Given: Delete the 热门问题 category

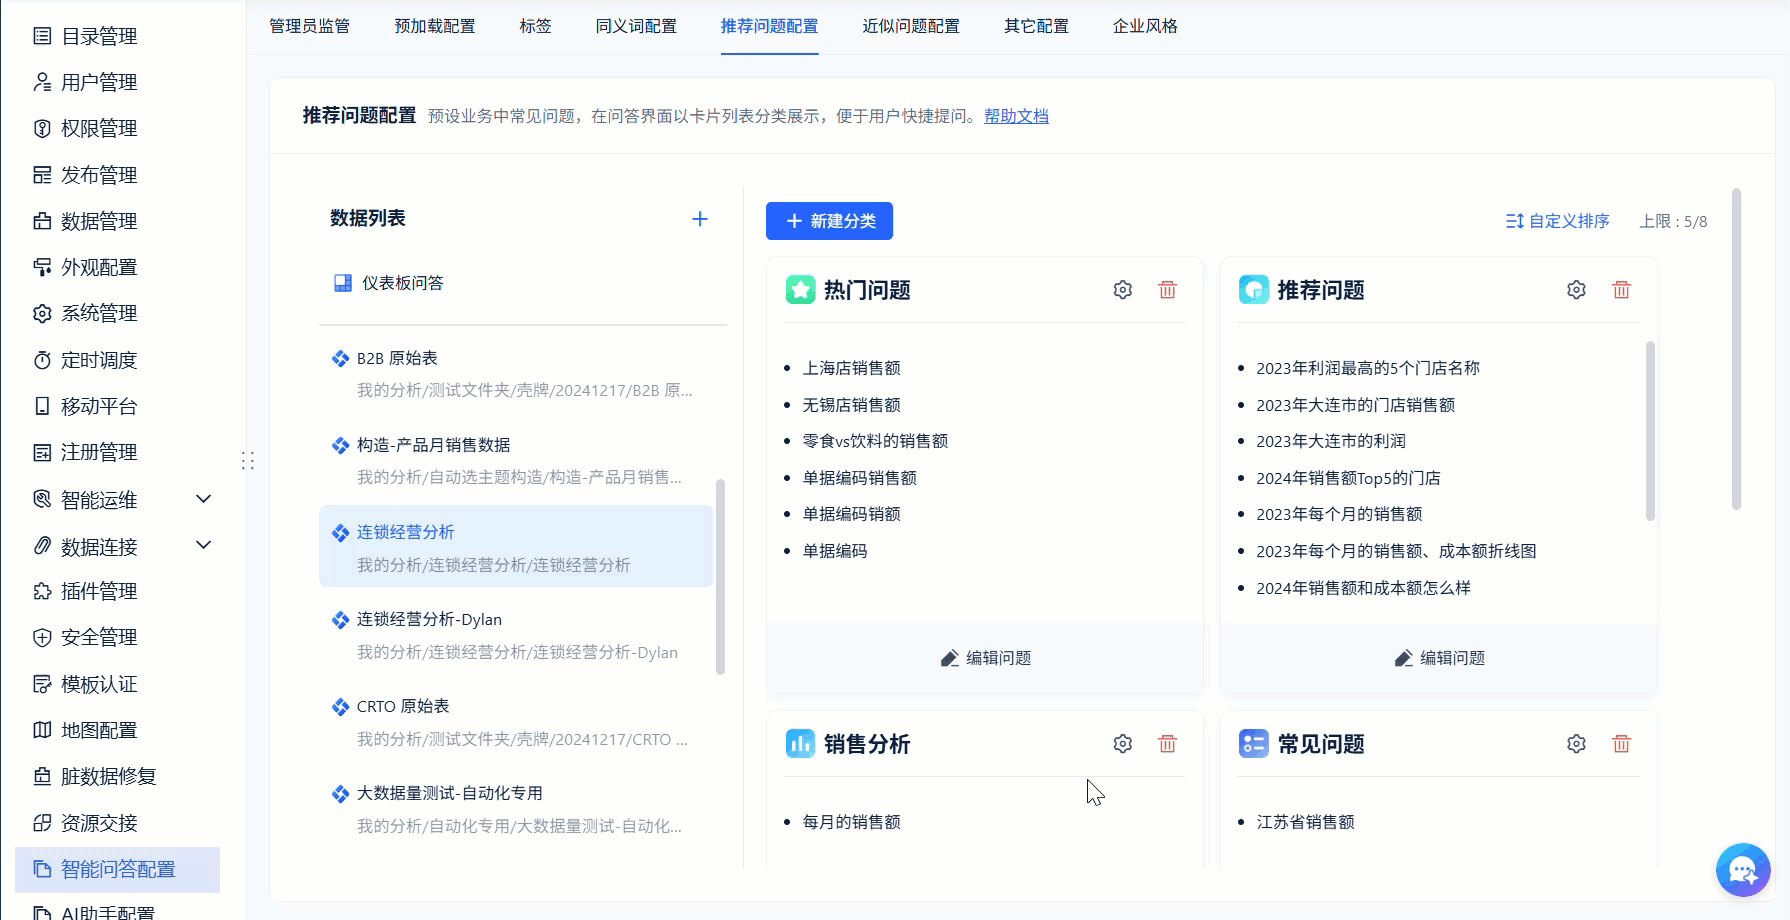Looking at the screenshot, I should click(1167, 290).
